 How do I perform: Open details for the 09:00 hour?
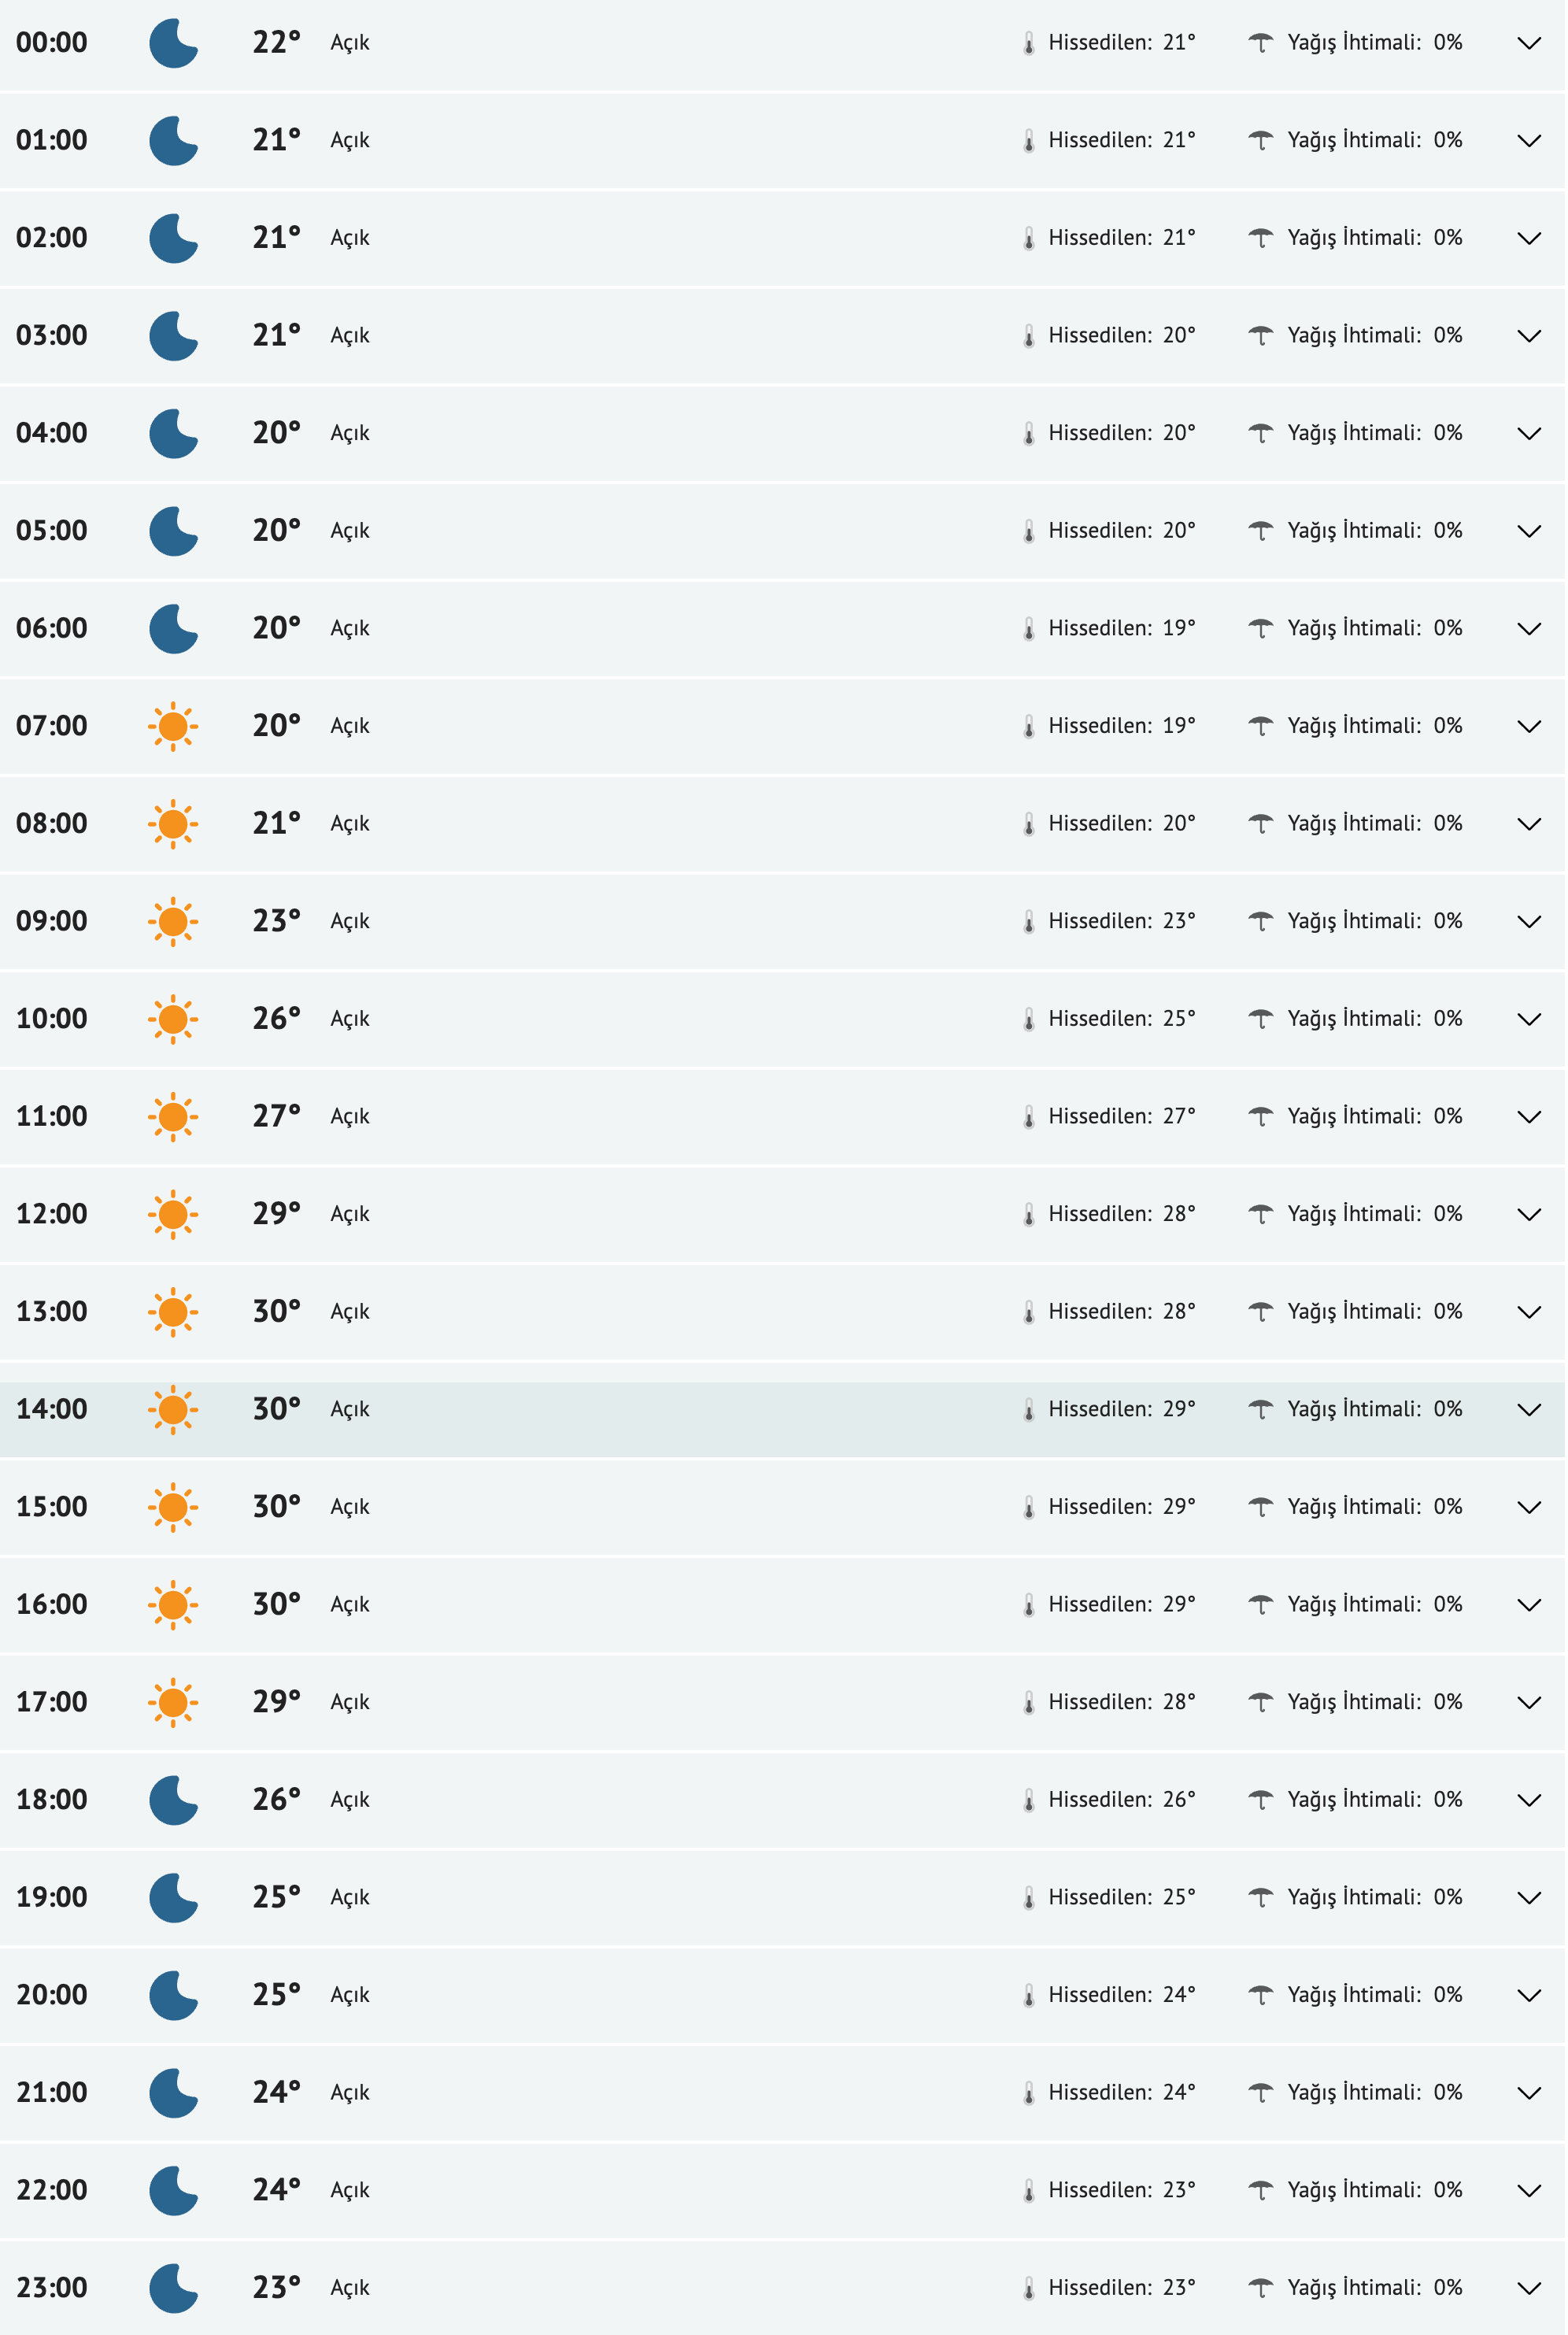click(x=1530, y=922)
